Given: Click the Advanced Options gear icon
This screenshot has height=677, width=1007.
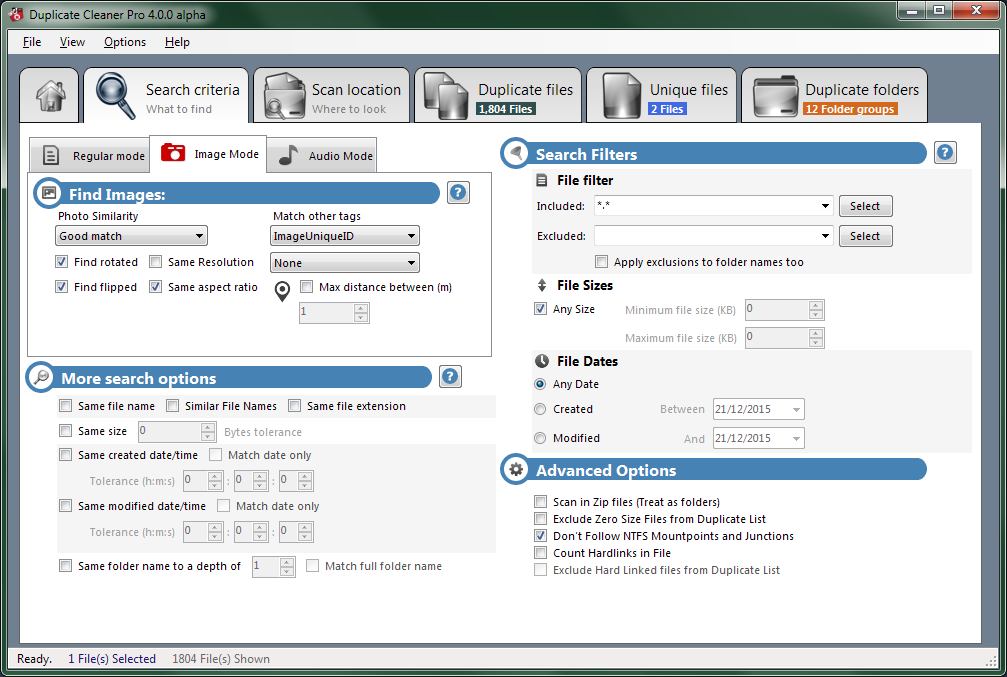Looking at the screenshot, I should pyautogui.click(x=516, y=470).
